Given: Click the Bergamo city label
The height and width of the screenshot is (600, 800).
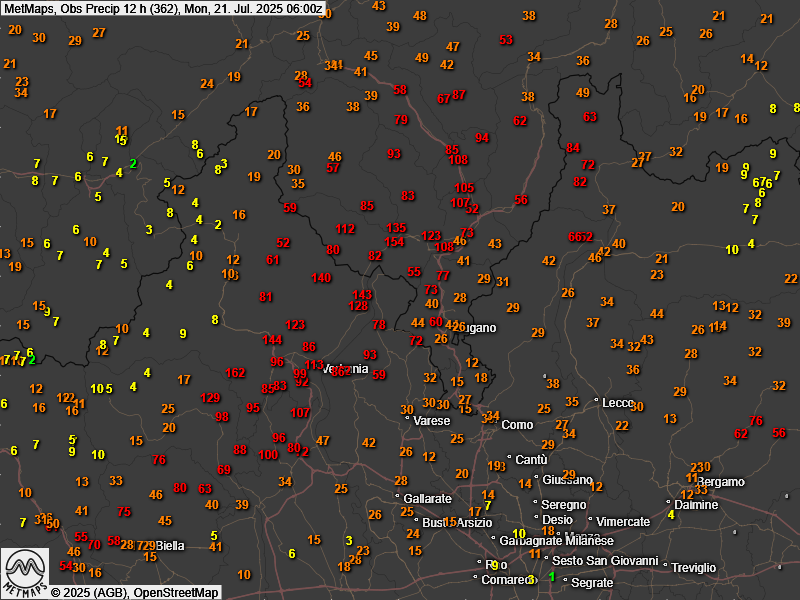Looking at the screenshot, I should pyautogui.click(x=721, y=482).
